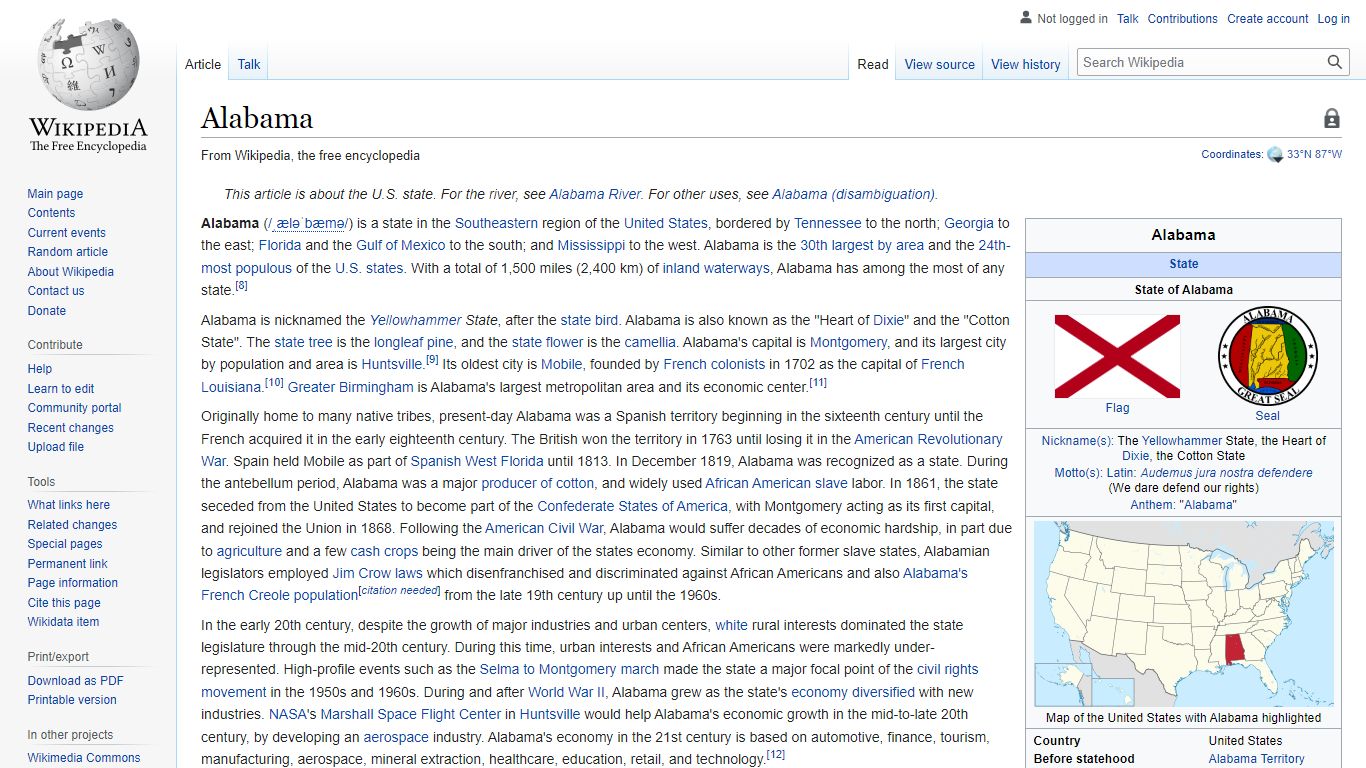The image size is (1366, 768).
Task: Click the search magnifier icon
Action: click(x=1335, y=62)
